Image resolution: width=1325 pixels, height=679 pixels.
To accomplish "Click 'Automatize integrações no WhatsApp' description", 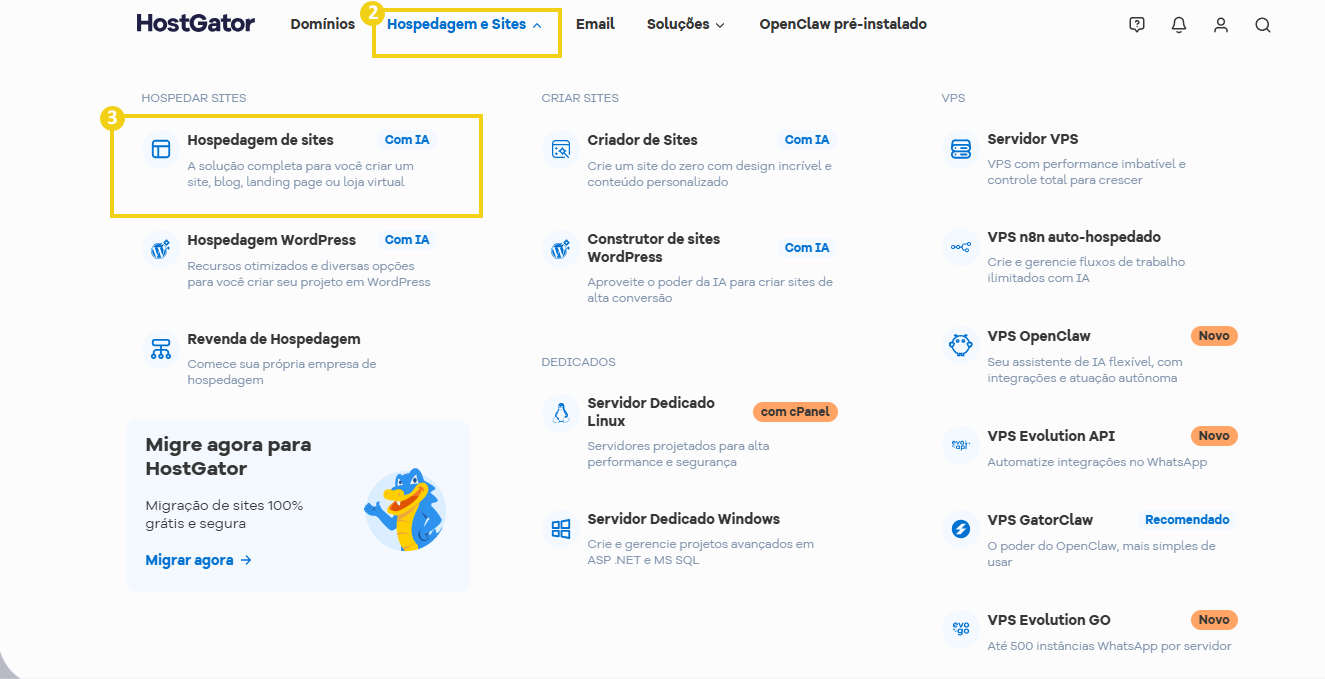I will (1097, 462).
